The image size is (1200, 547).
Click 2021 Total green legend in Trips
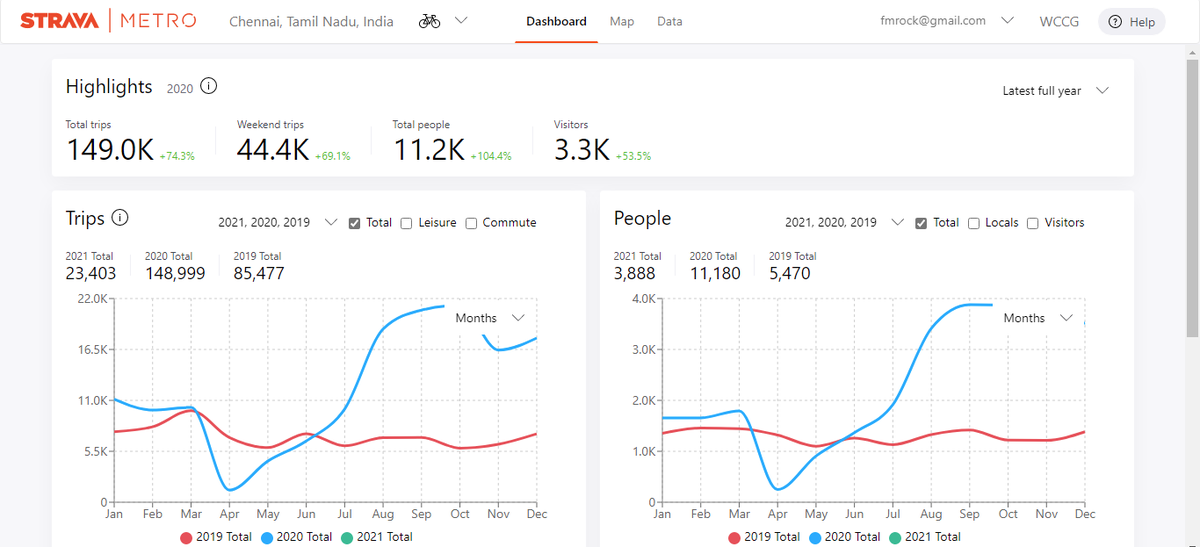point(376,537)
